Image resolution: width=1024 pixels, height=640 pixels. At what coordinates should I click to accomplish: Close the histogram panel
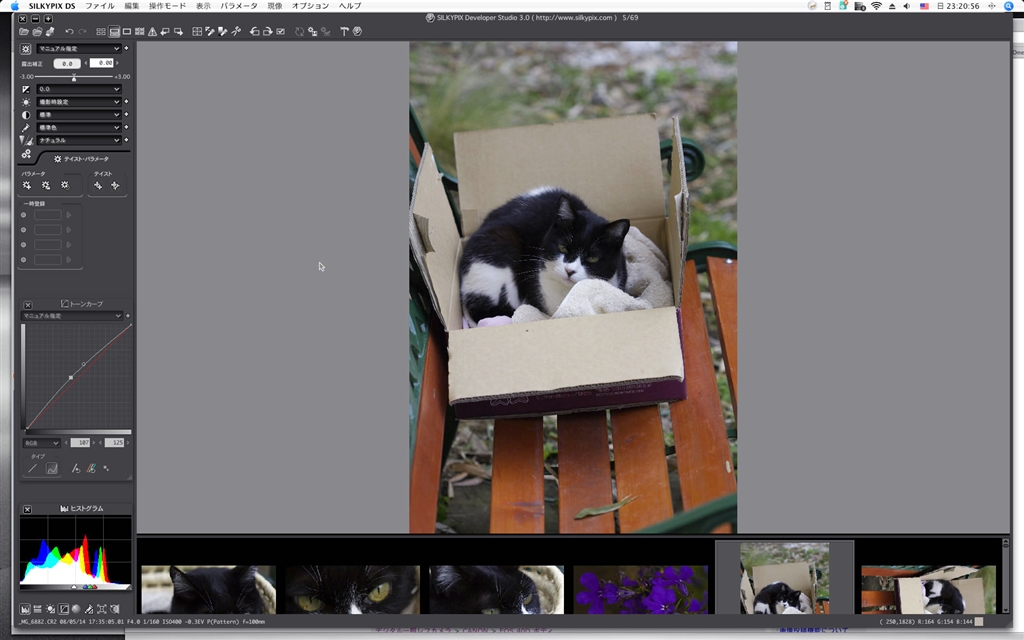click(x=28, y=509)
